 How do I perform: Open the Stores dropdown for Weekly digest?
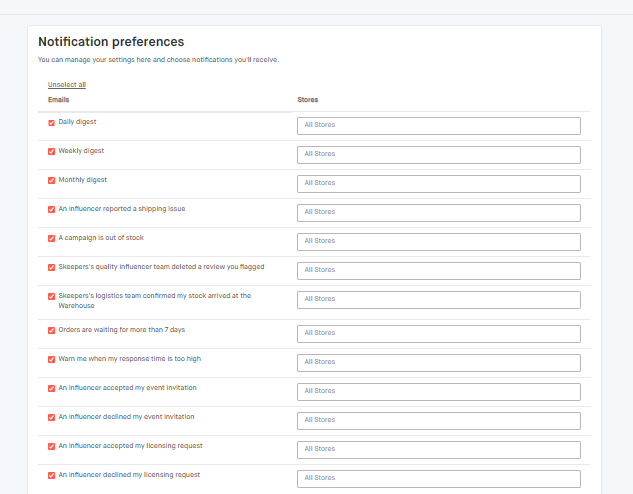(x=438, y=155)
